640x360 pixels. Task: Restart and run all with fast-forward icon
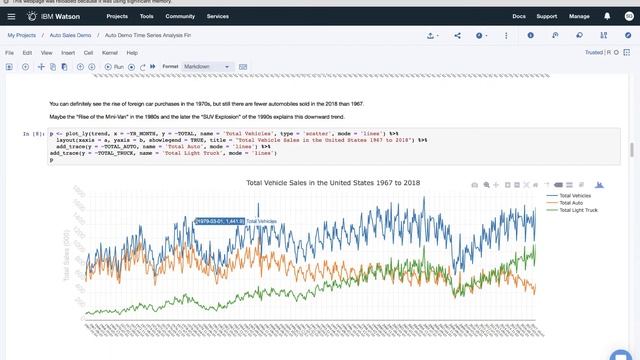(x=153, y=67)
